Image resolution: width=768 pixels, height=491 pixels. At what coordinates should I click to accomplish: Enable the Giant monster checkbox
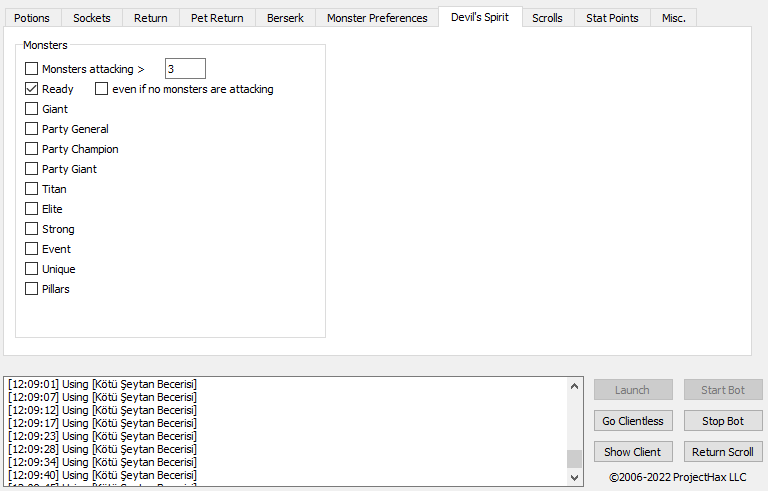click(32, 109)
